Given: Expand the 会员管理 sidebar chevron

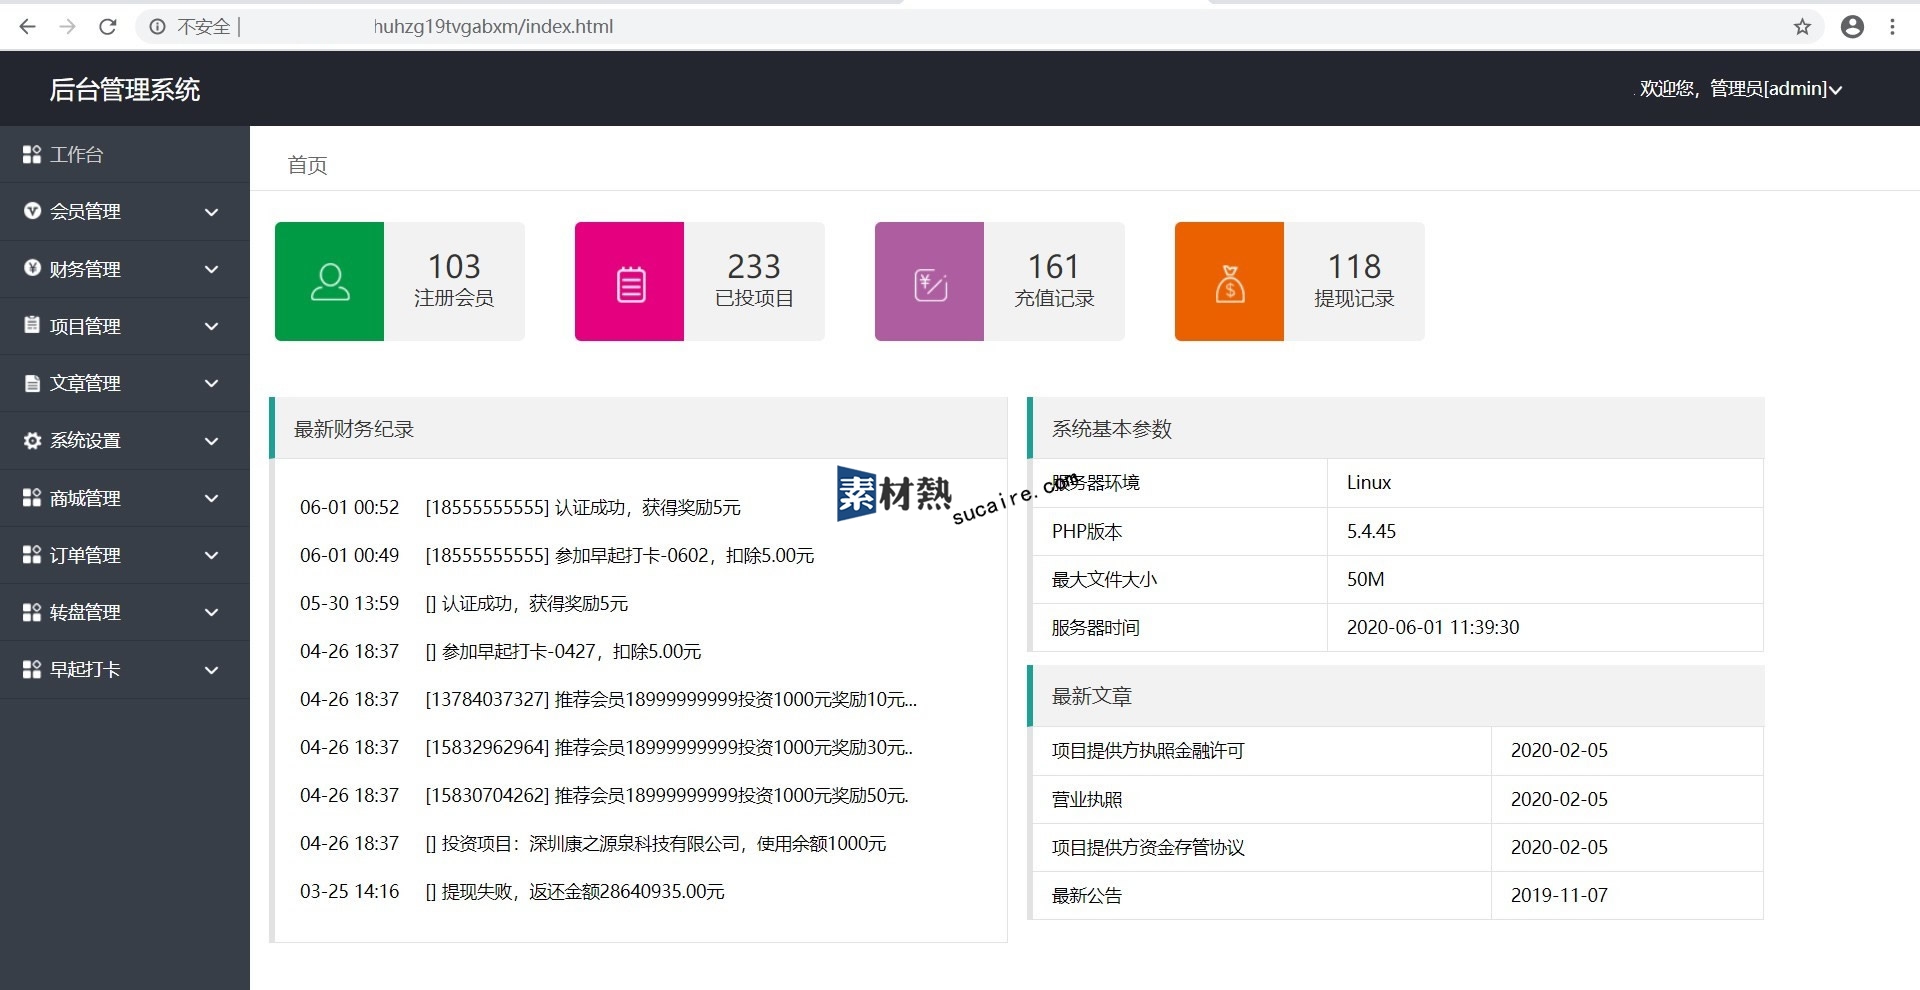Looking at the screenshot, I should [211, 212].
